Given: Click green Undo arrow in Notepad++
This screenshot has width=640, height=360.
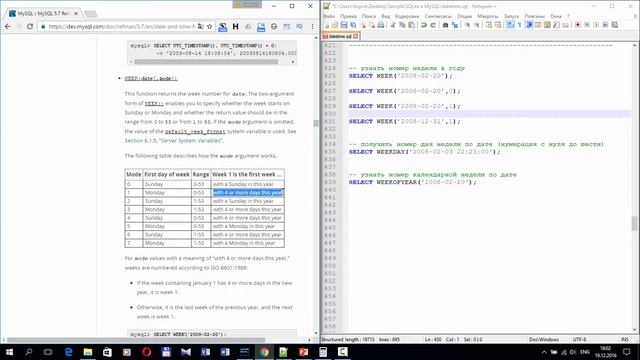Looking at the screenshot, I should click(424, 25).
